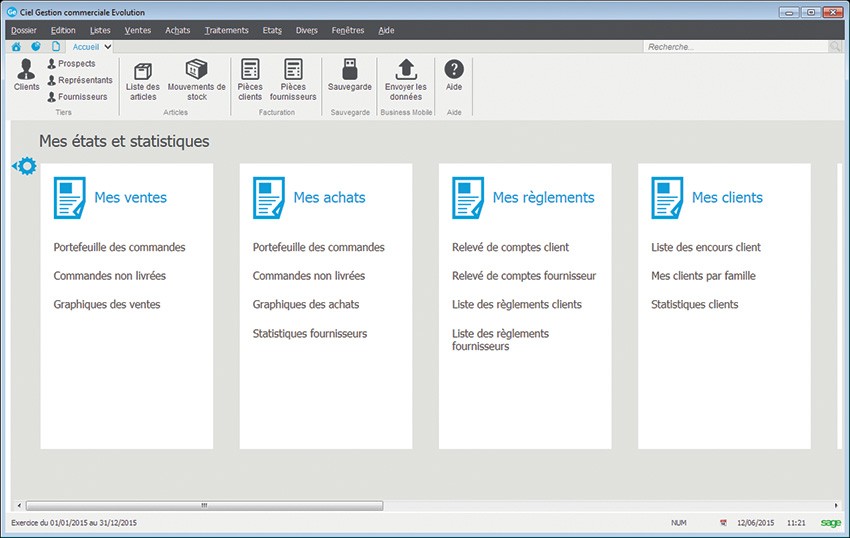Screen dimensions: 850x538
Task: Click the settings gear beside the dashboard
Action: click(x=26, y=166)
